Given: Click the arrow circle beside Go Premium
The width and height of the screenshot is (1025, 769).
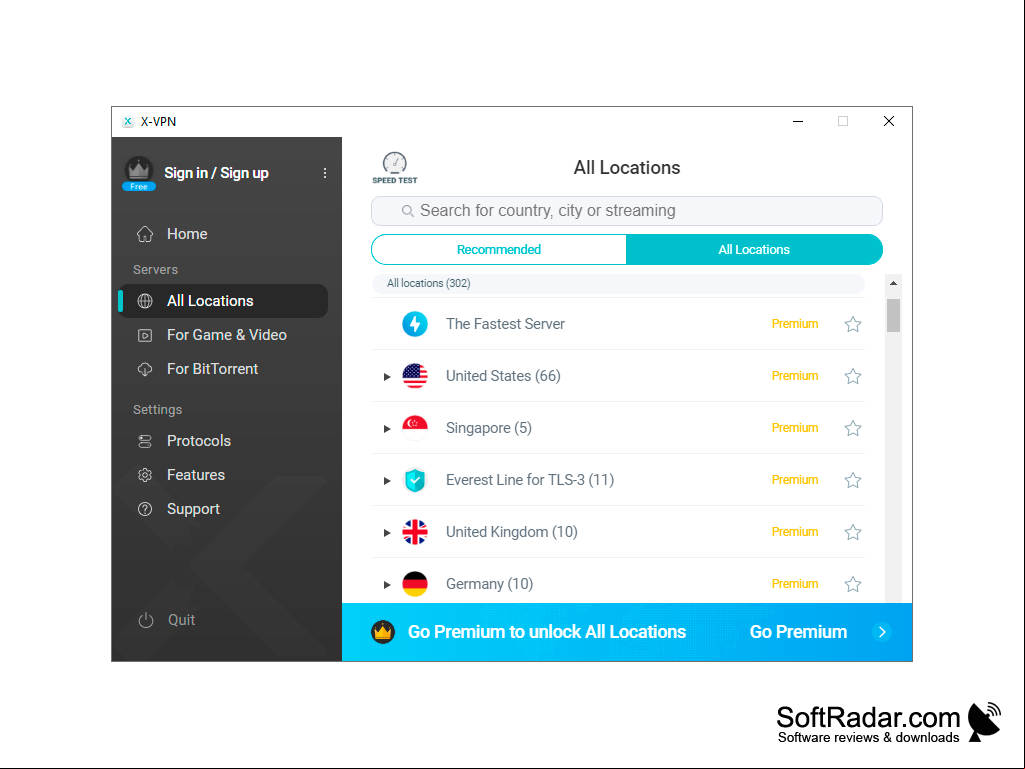Looking at the screenshot, I should (x=882, y=632).
